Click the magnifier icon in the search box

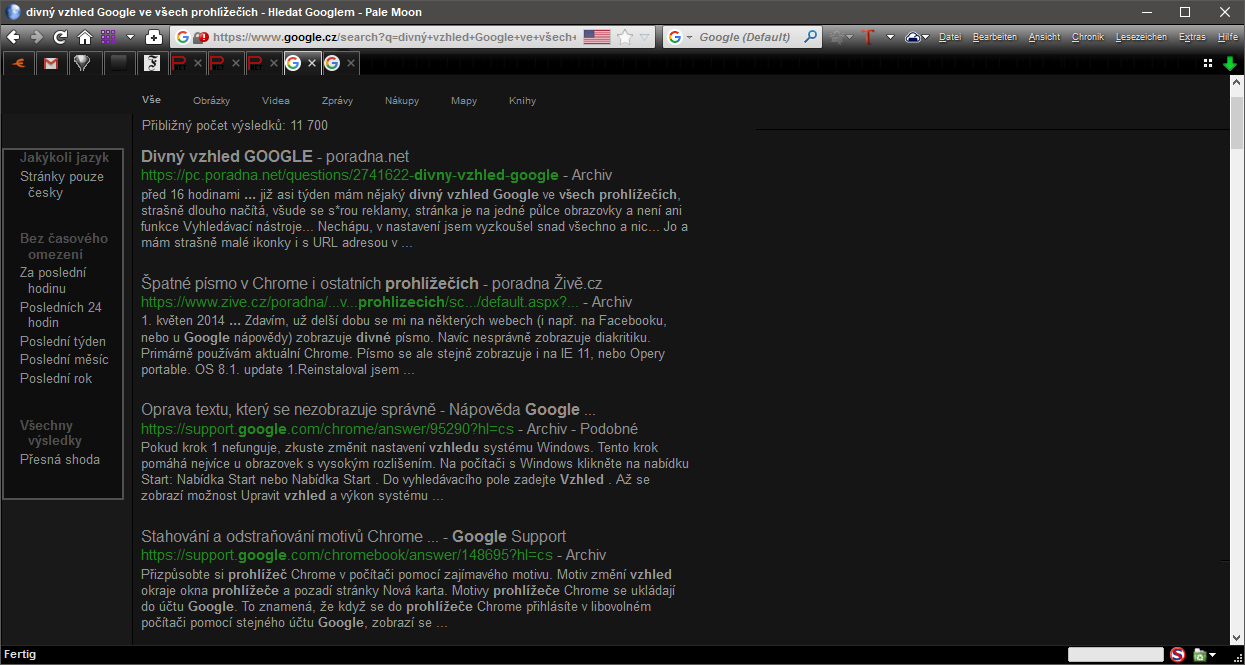pos(811,37)
